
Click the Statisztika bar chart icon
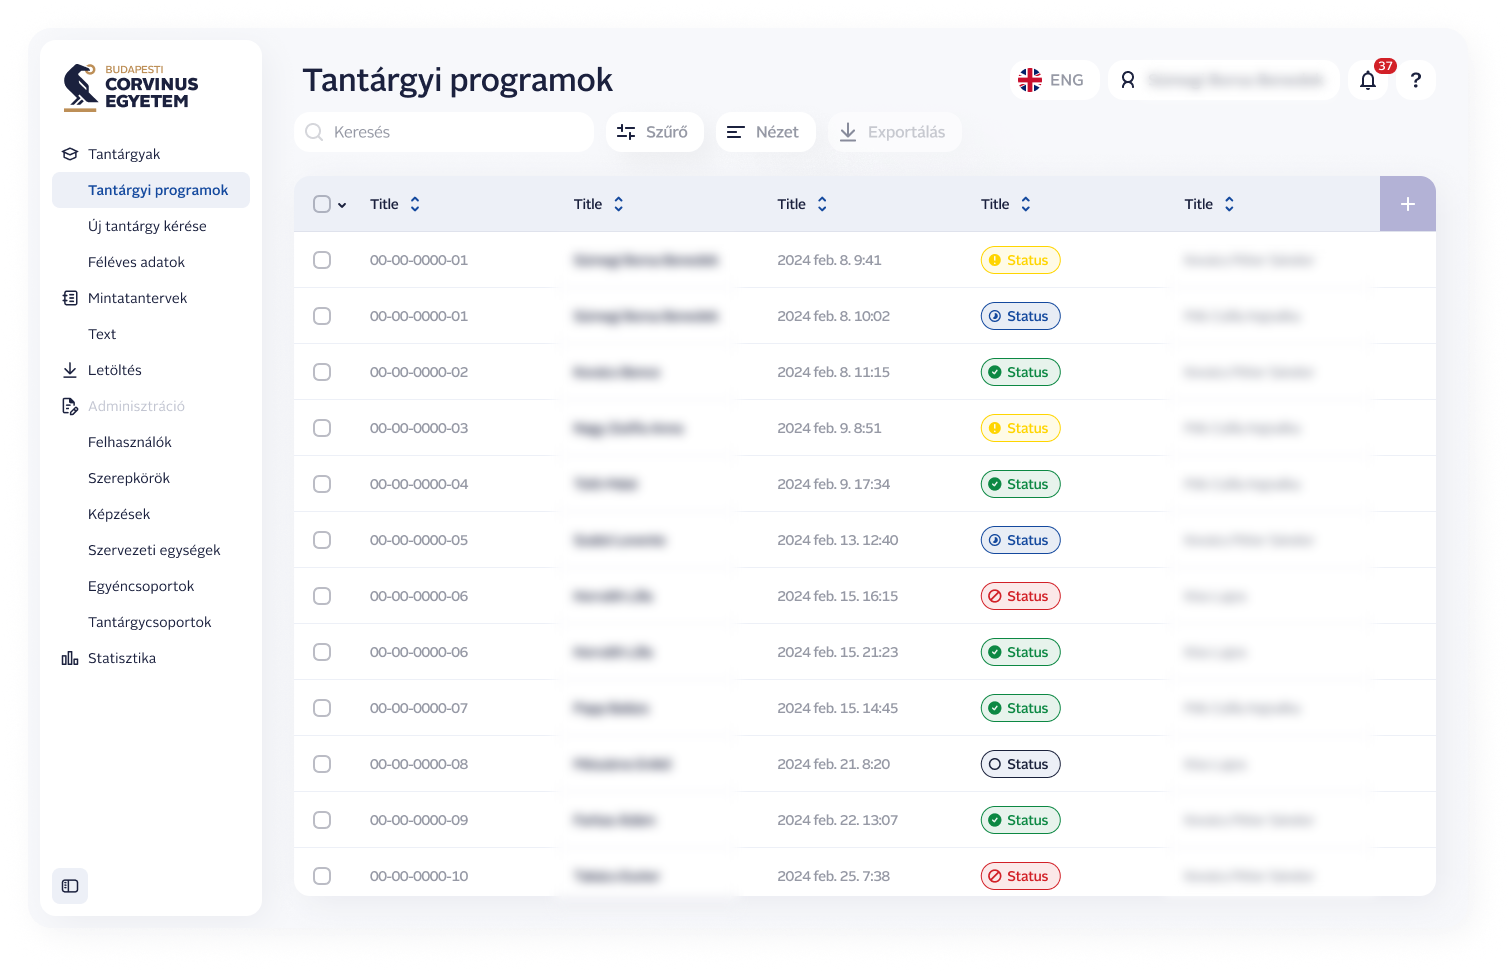70,658
